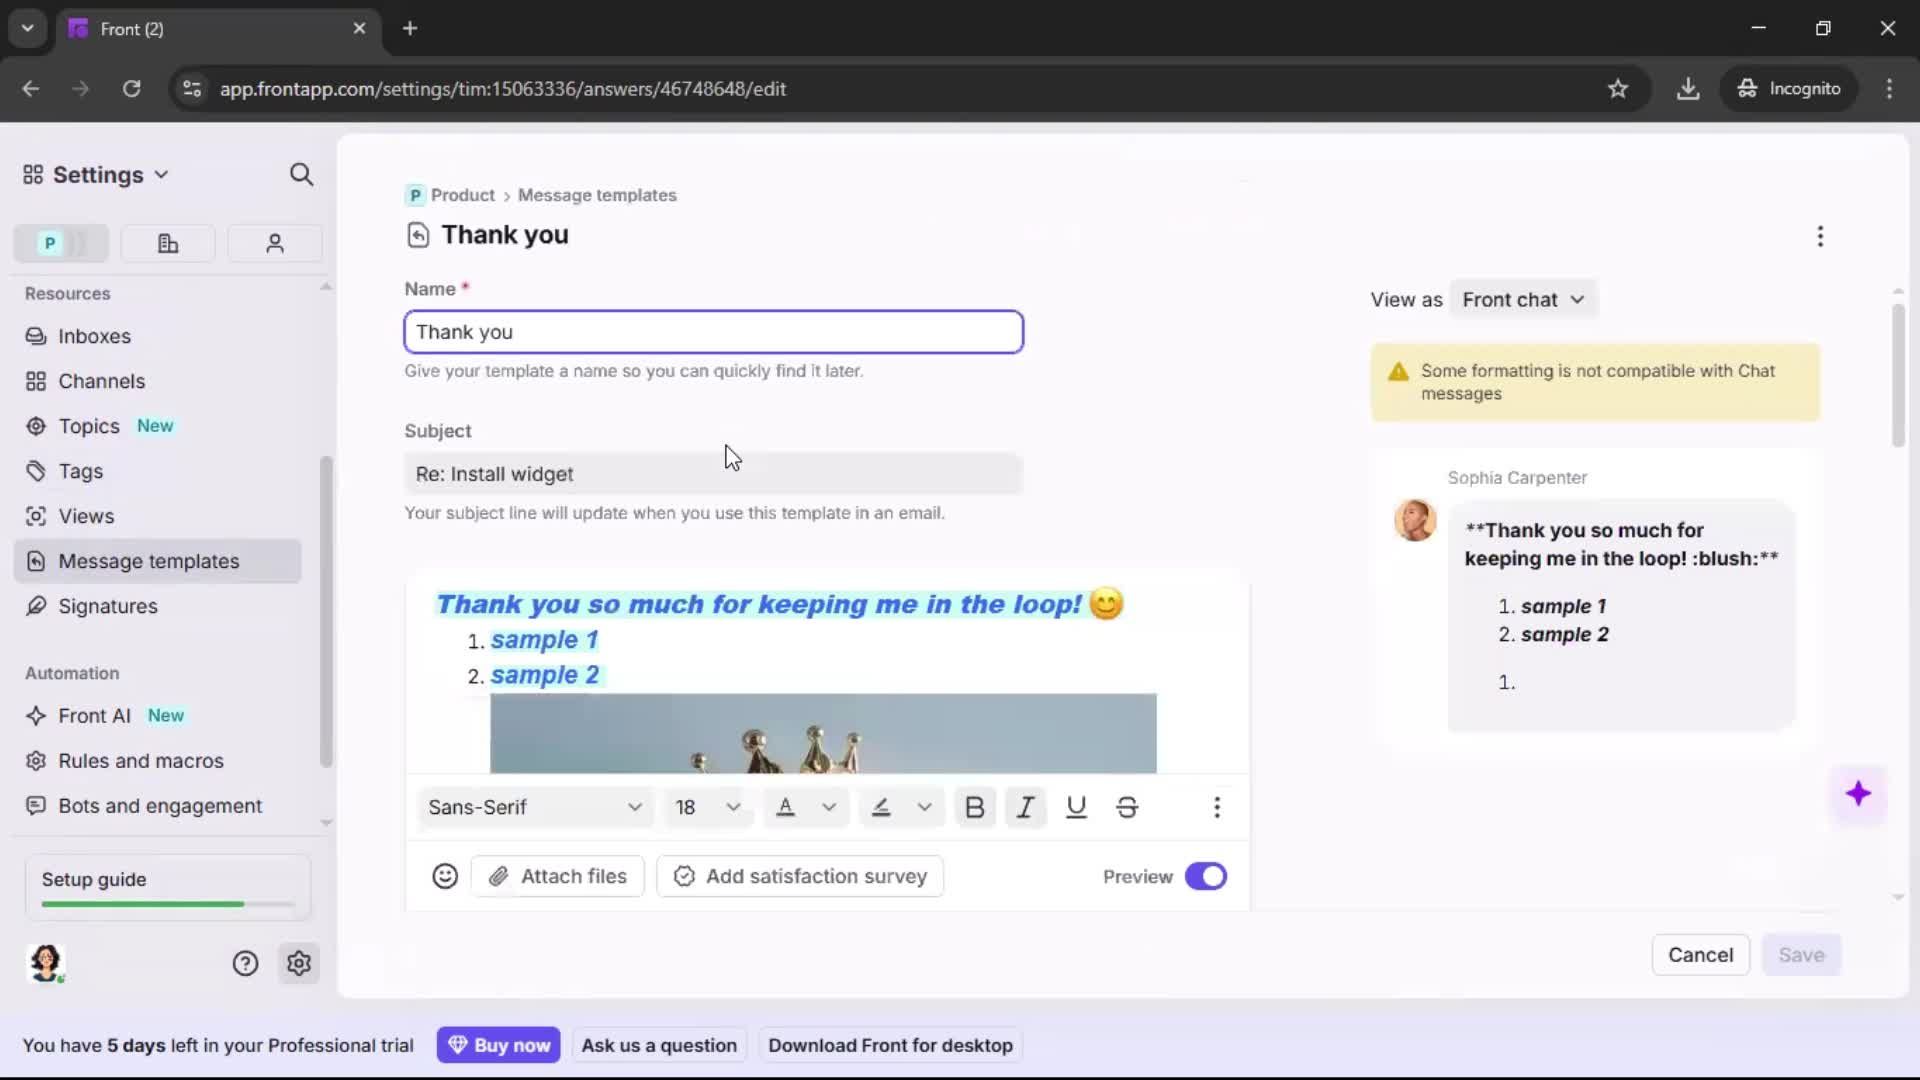Open the font size dropdown
1920x1080 pixels.
point(707,807)
